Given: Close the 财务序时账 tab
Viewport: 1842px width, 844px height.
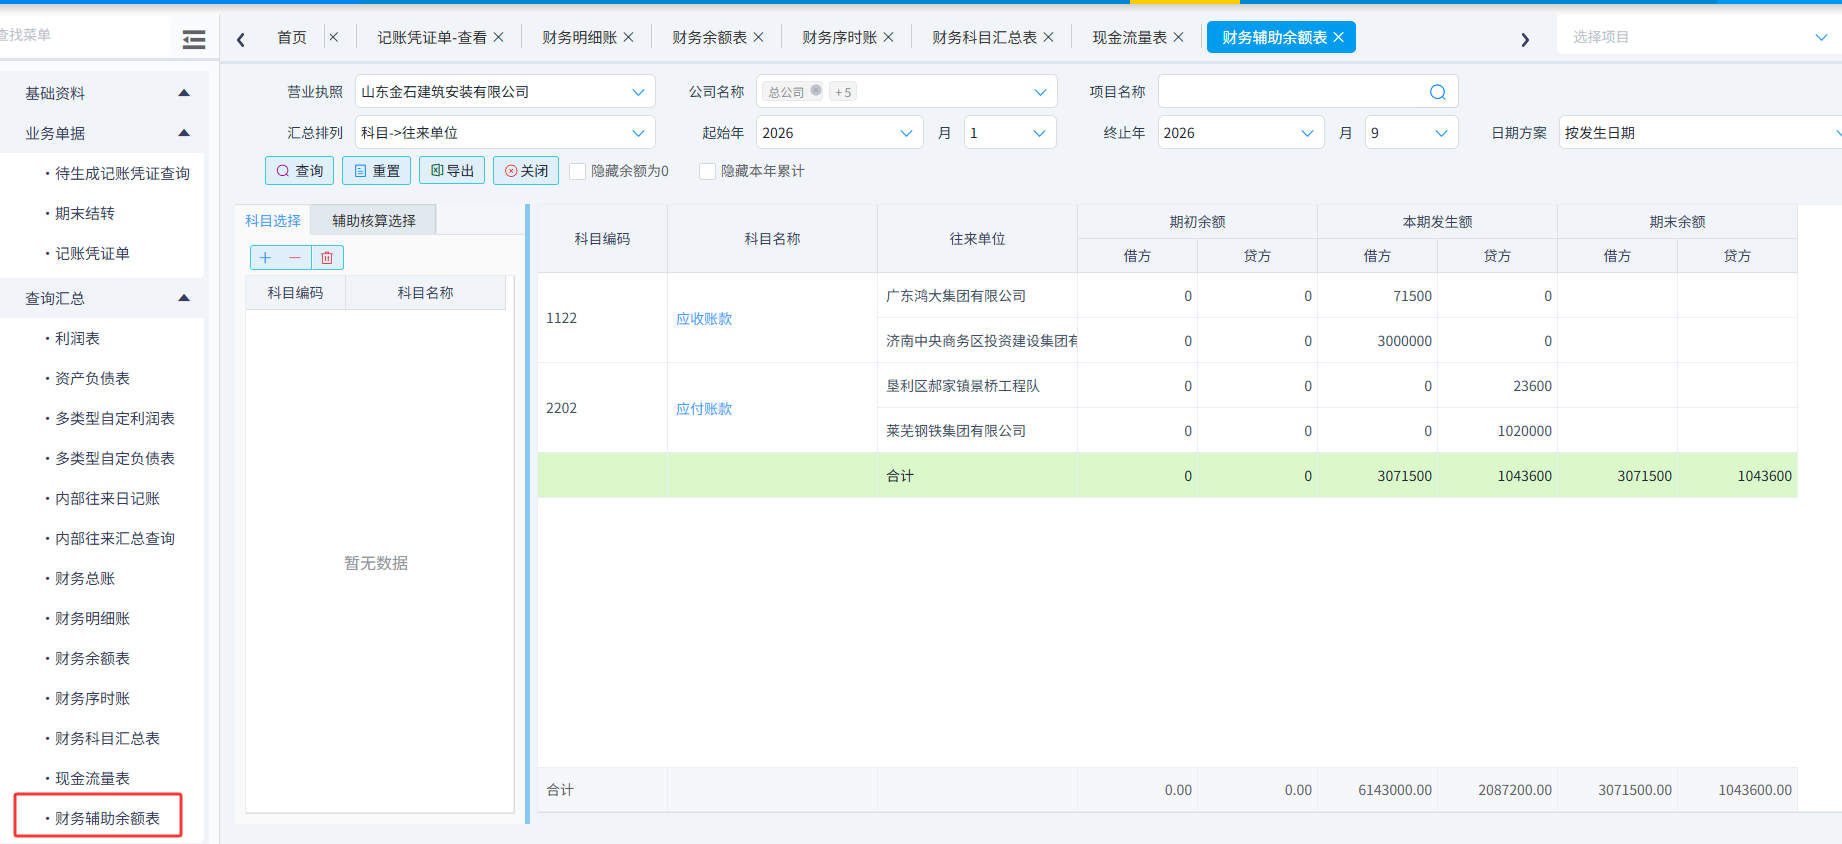Looking at the screenshot, I should (888, 37).
